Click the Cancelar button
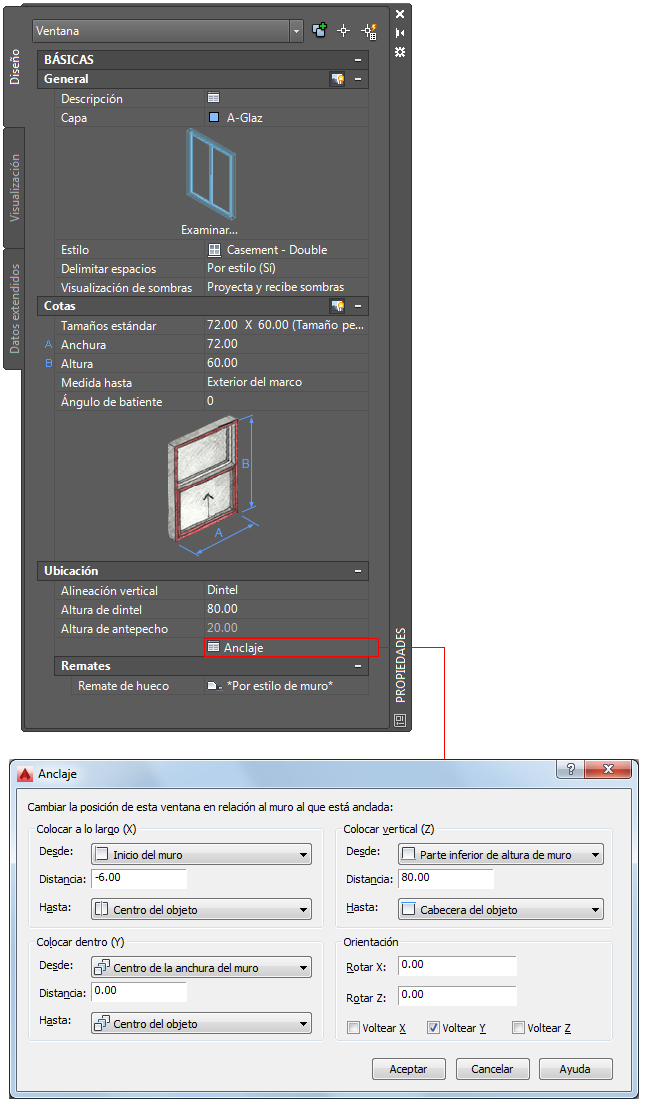Viewport: 657px width, 1117px height. [492, 1069]
